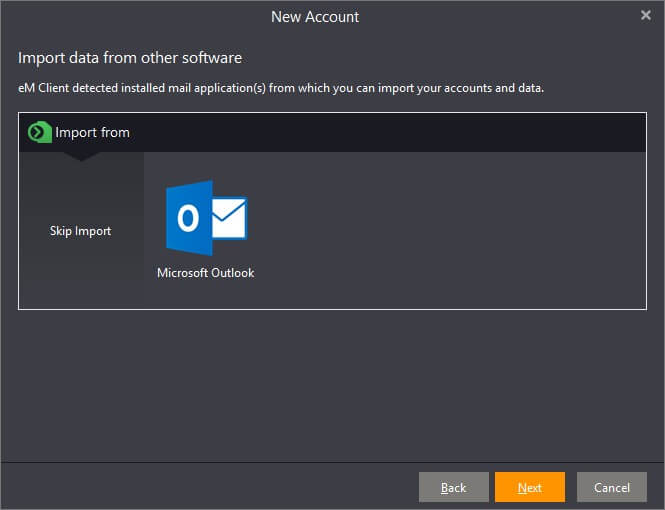Cancel the New Account wizard
Viewport: 665px width, 510px height.
612,487
